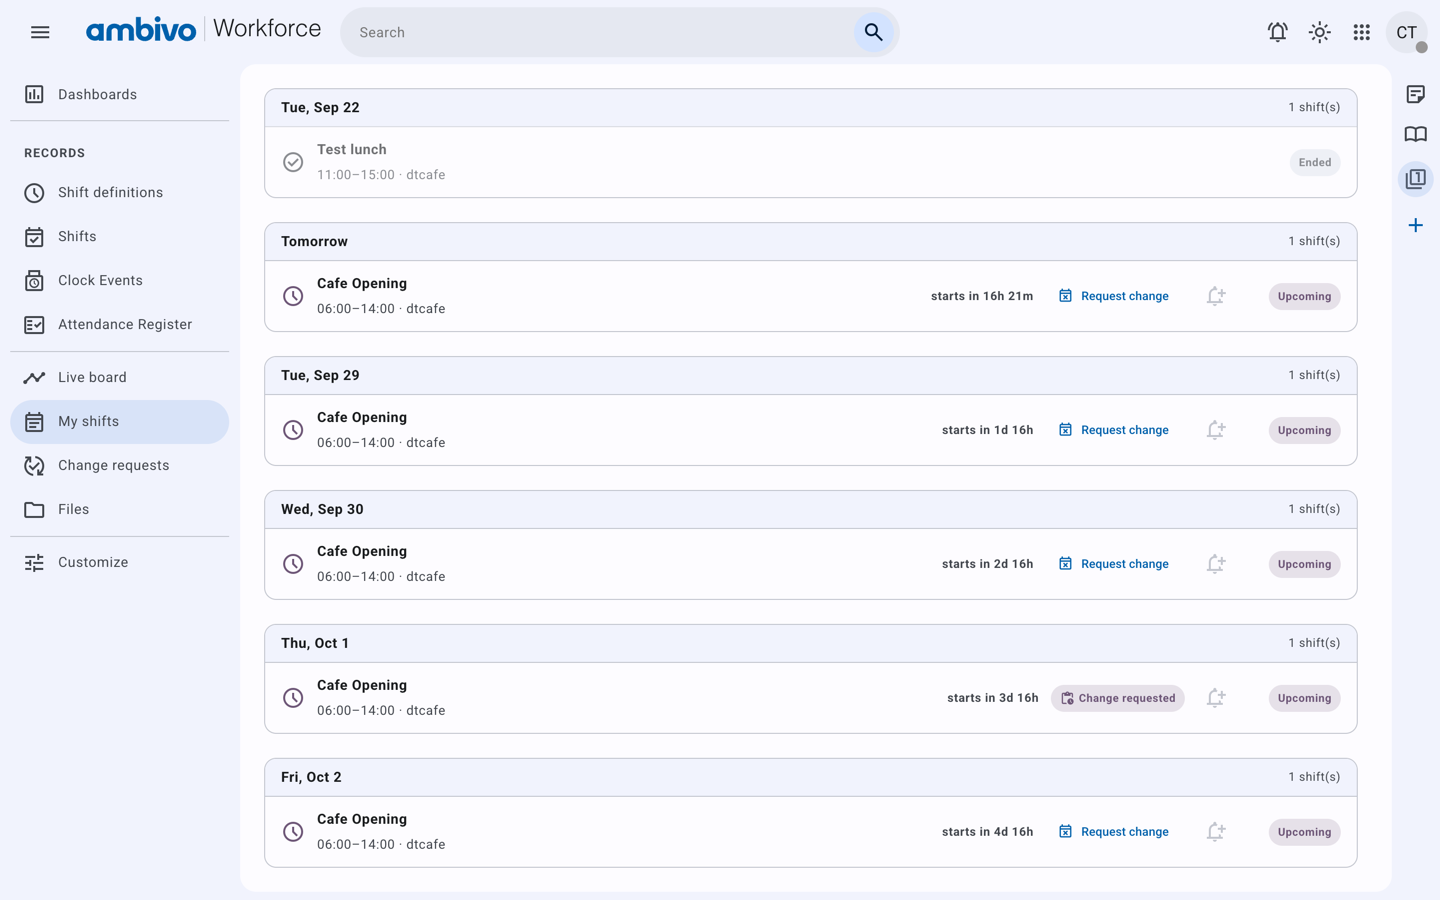1440x900 pixels.
Task: Click the highlighted tab-panel icon on right rail
Action: click(1415, 179)
